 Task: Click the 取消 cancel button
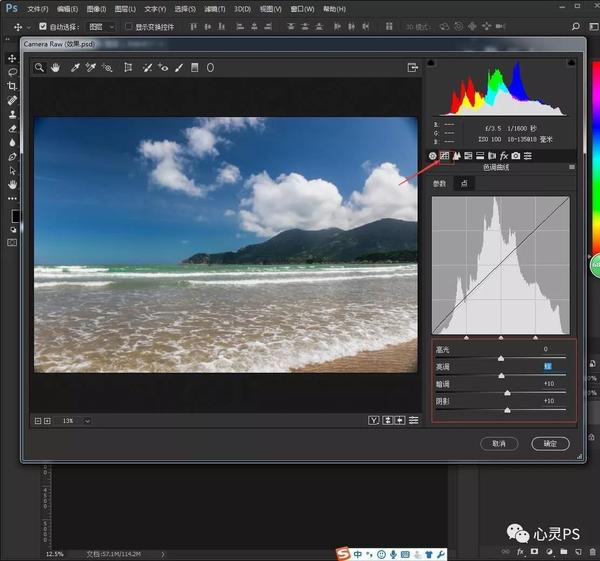(x=499, y=444)
